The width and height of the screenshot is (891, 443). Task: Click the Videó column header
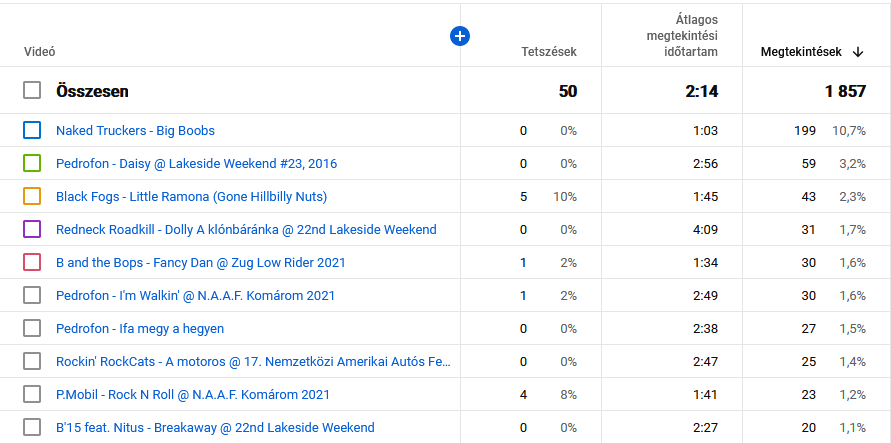39,51
